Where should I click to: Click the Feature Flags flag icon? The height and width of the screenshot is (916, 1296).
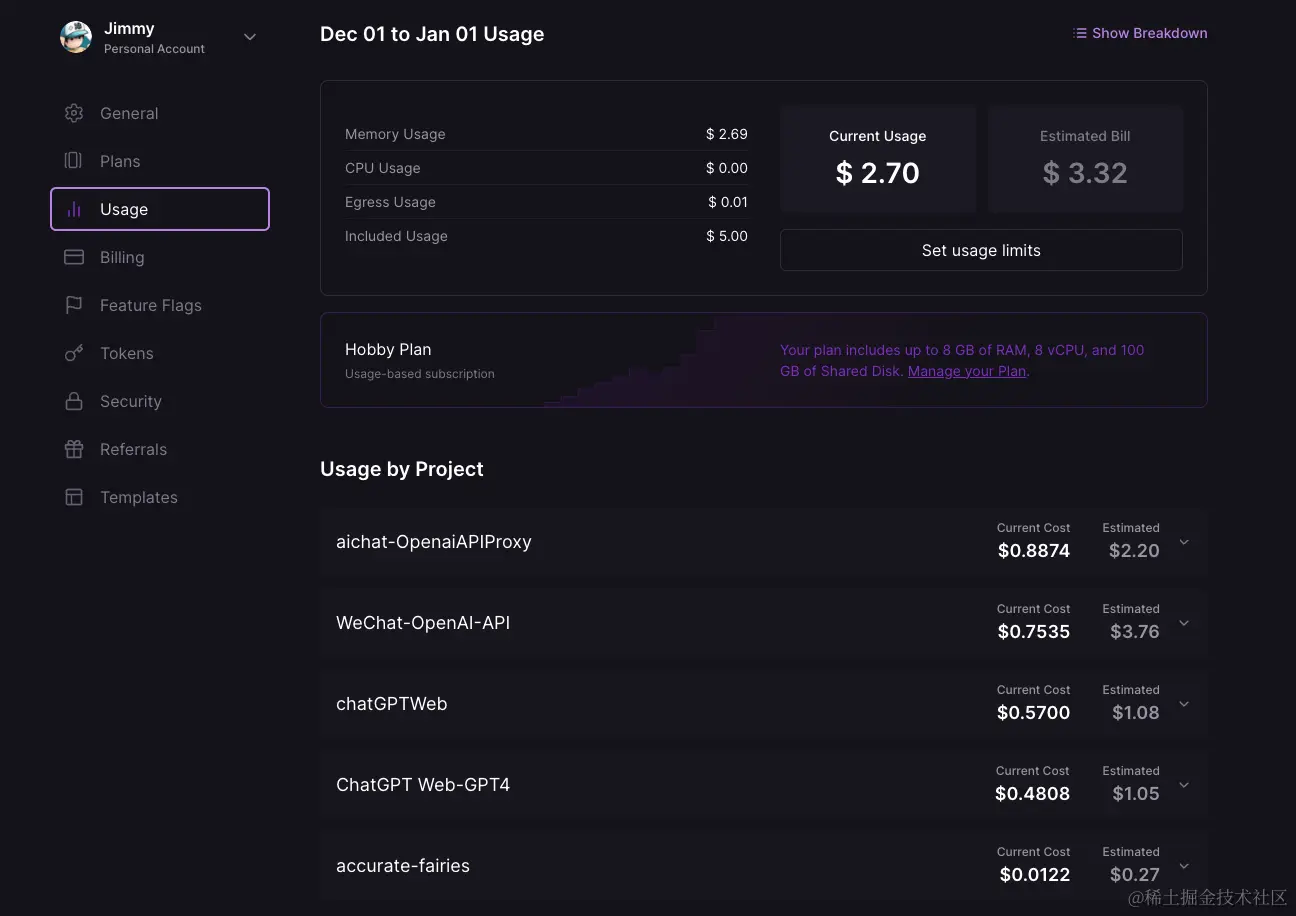tap(74, 305)
